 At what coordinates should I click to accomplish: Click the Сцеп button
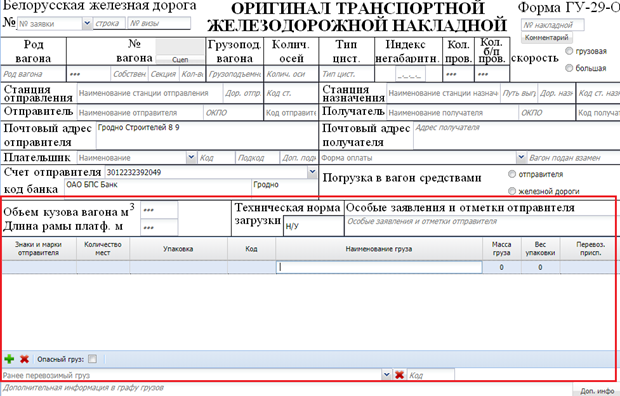pyautogui.click(x=180, y=60)
